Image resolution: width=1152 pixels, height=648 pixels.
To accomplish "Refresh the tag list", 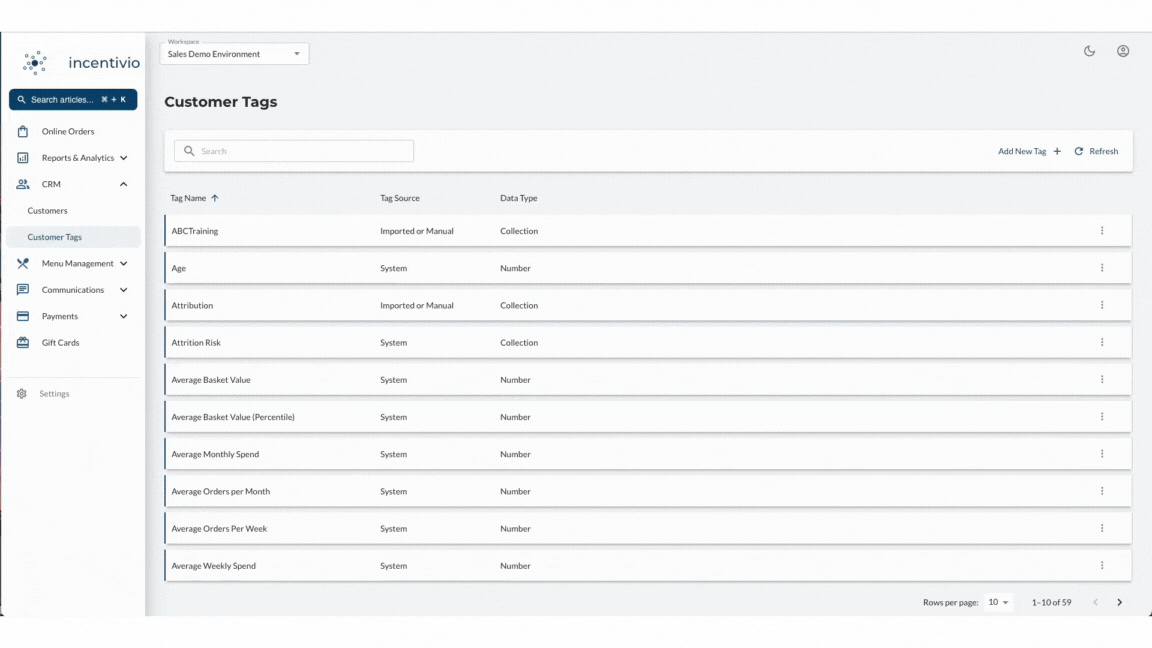I will pyautogui.click(x=1096, y=151).
